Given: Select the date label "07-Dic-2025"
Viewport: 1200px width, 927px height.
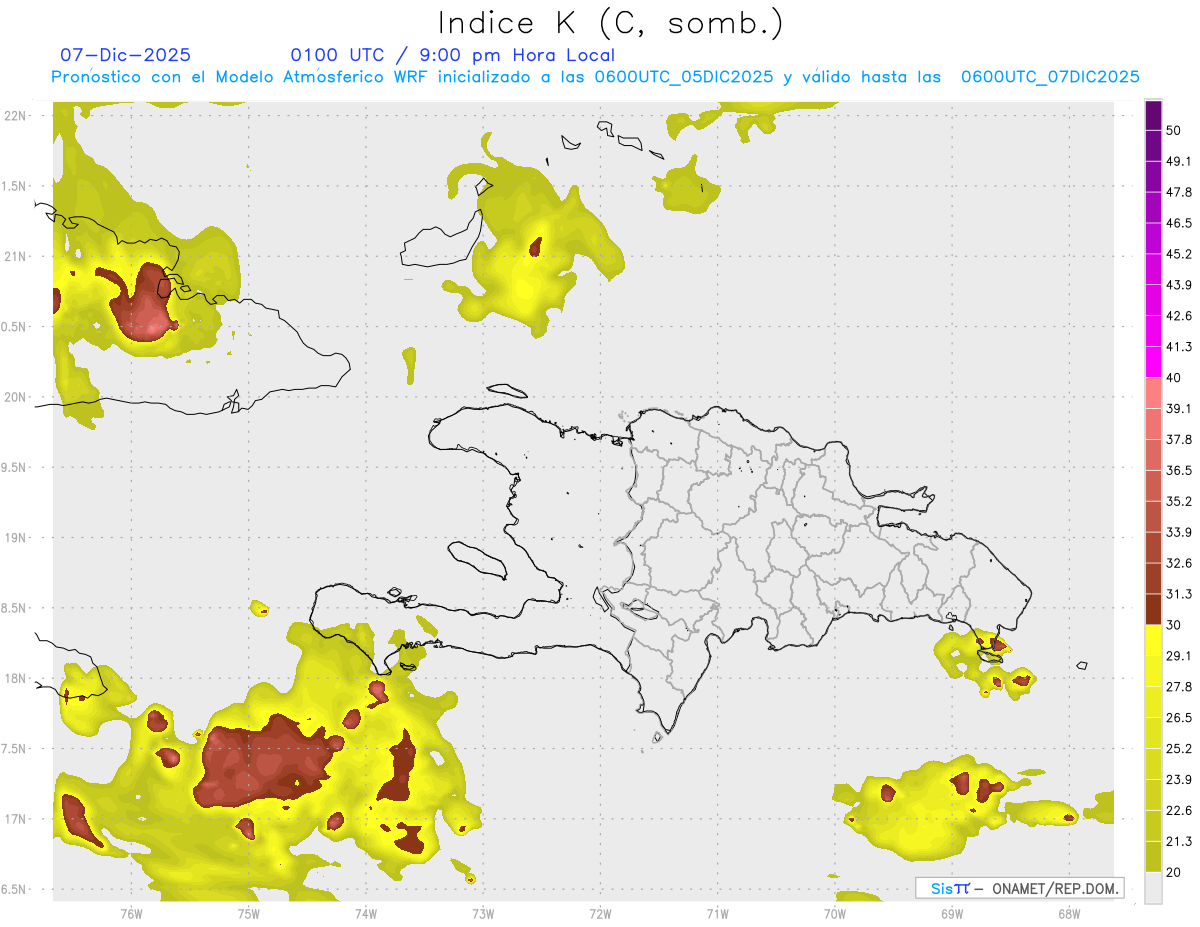Looking at the screenshot, I should pos(125,55).
